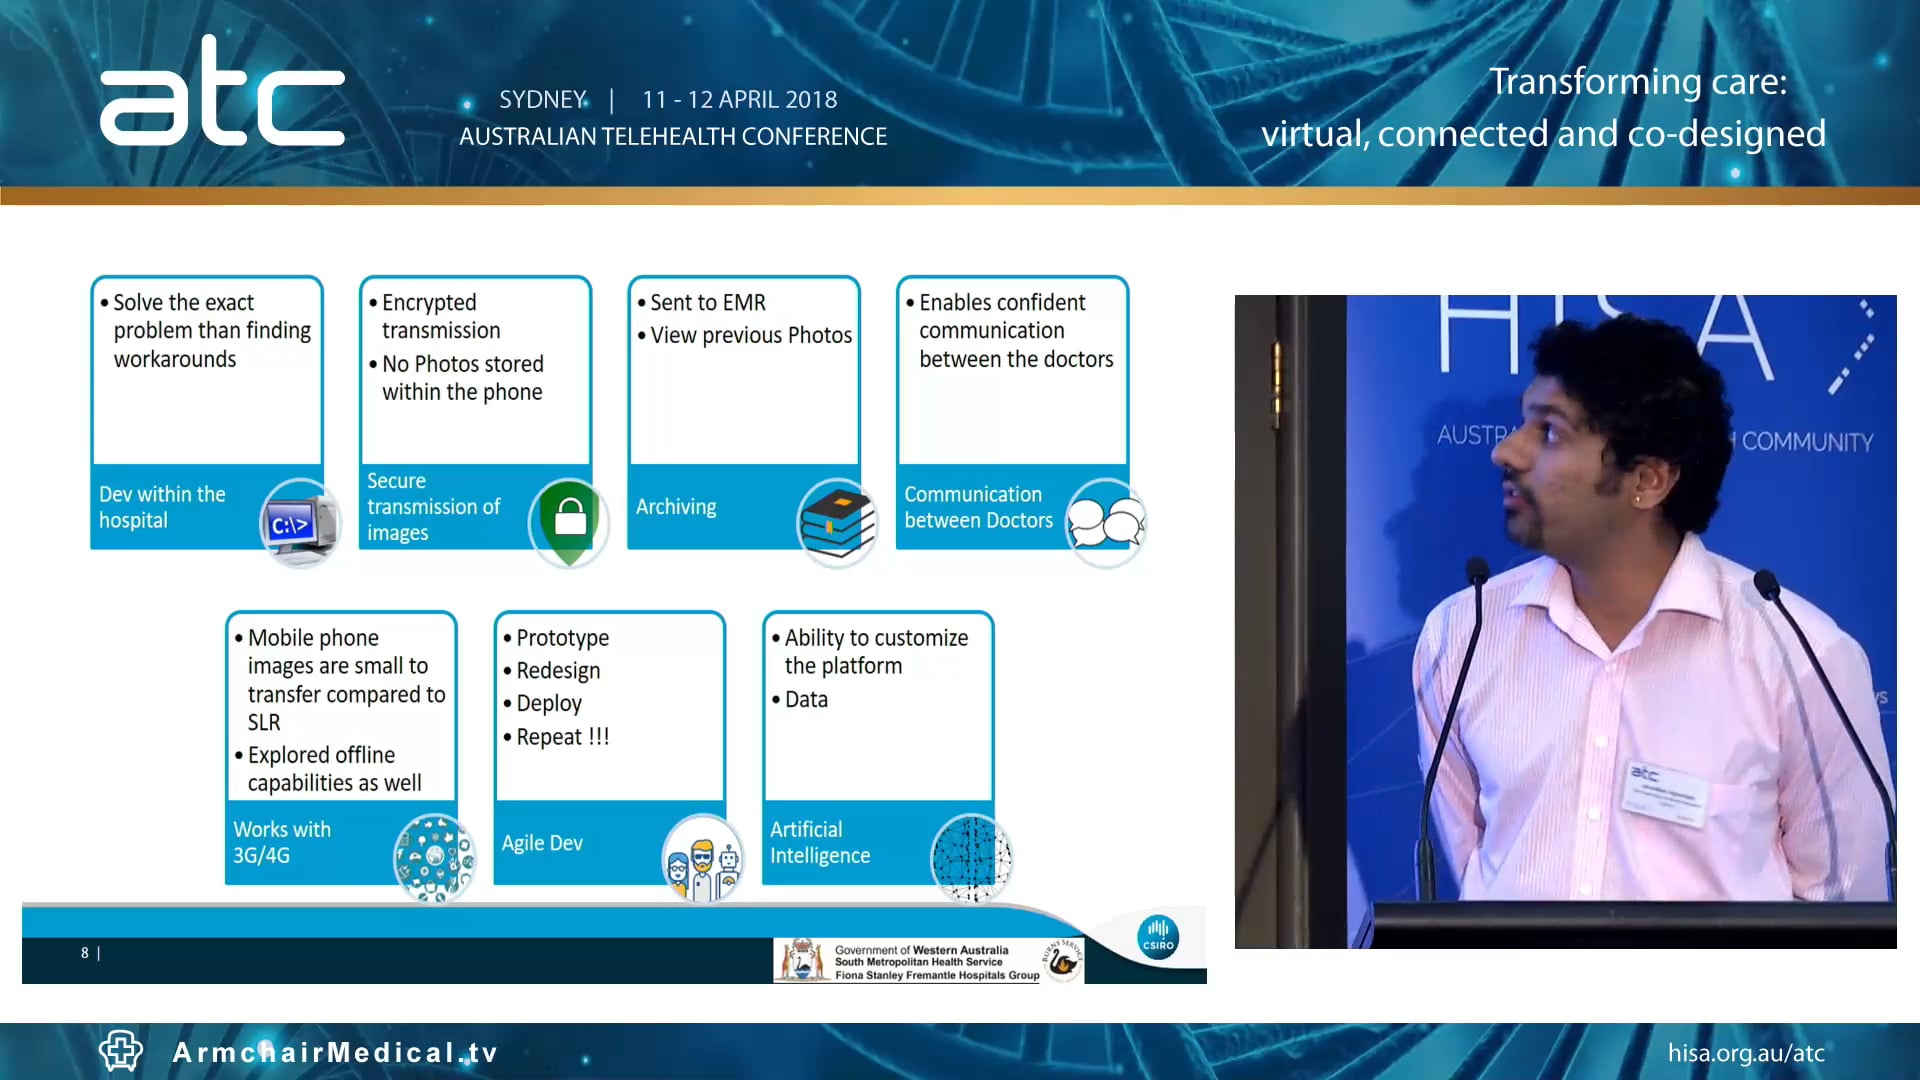Select the Secure transmission of images label
This screenshot has height=1080, width=1920.
pyautogui.click(x=433, y=507)
